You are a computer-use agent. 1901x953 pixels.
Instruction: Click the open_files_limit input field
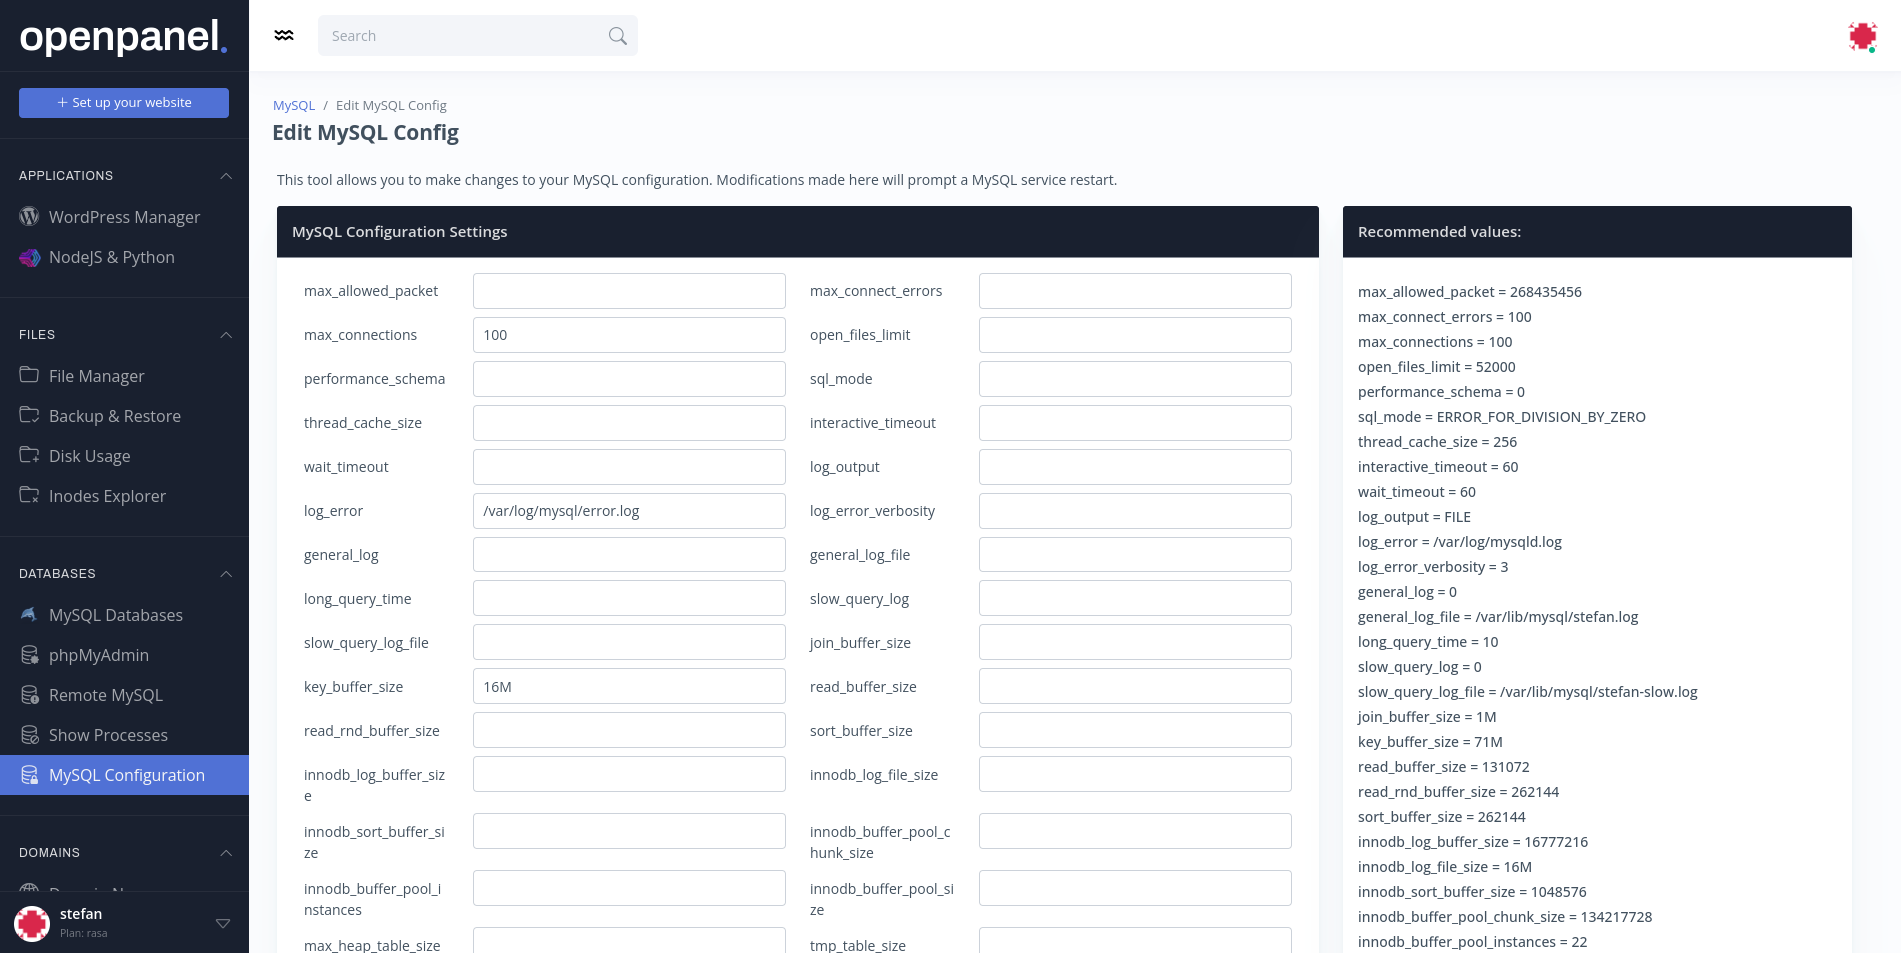(1135, 335)
